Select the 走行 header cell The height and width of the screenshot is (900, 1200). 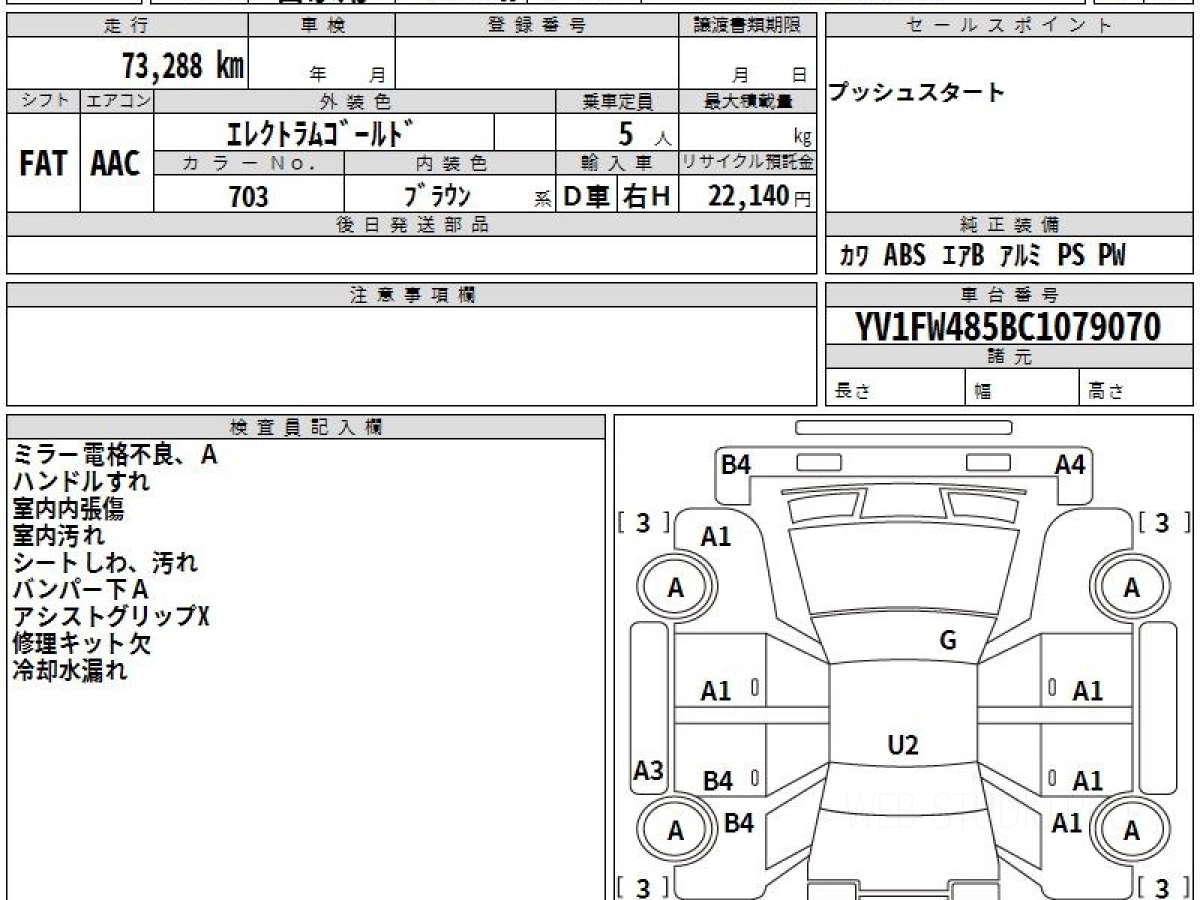[127, 26]
